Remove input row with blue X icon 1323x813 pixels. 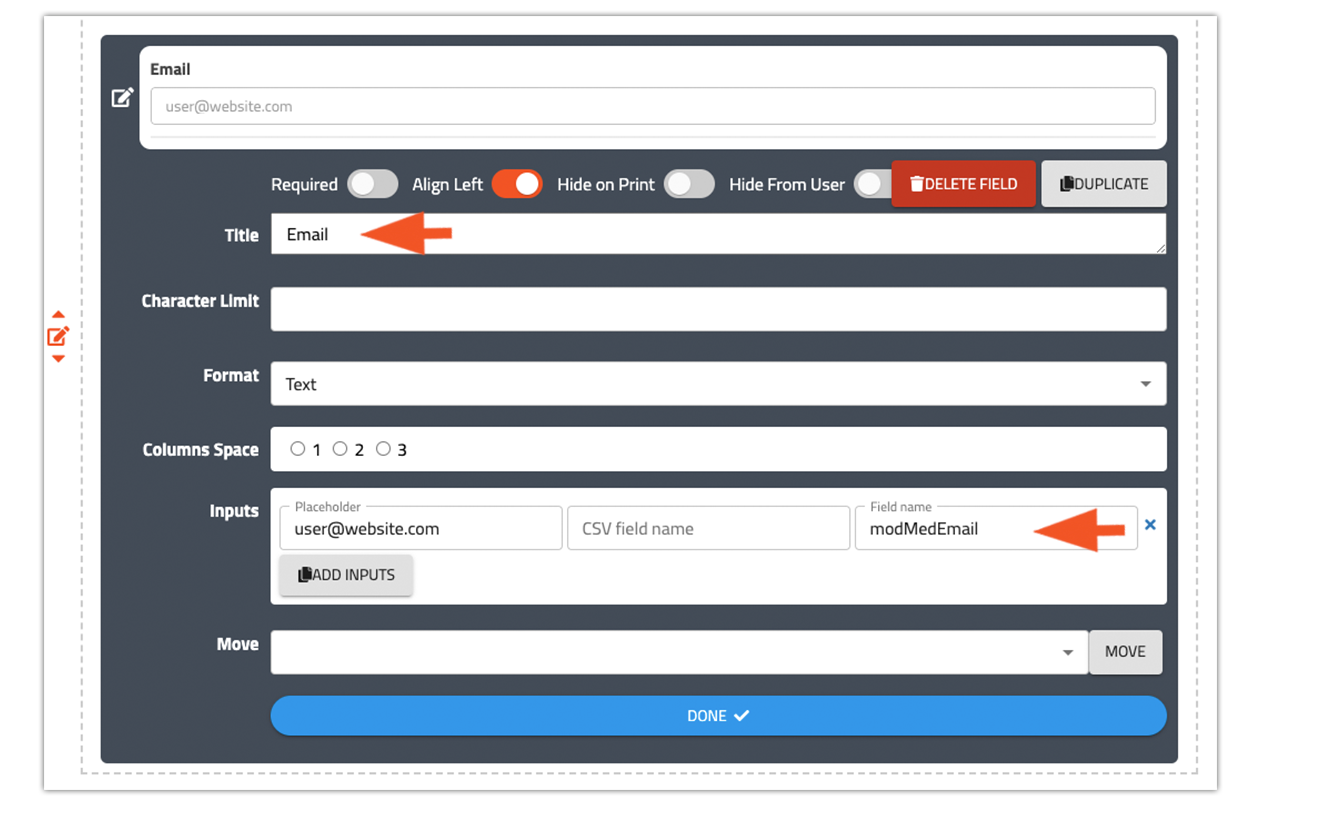point(1150,524)
